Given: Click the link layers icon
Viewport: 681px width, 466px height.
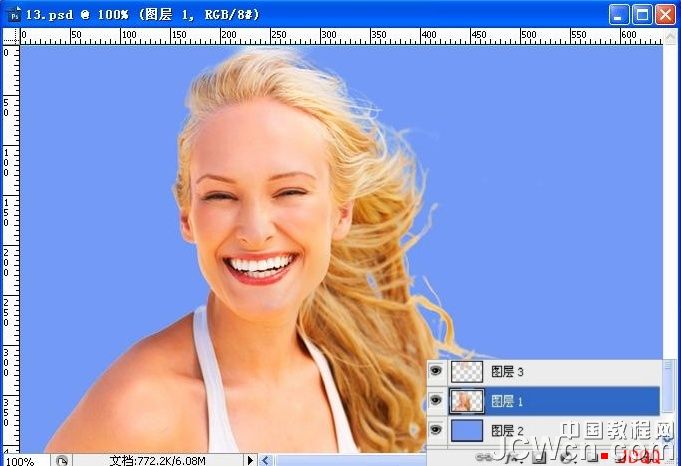Looking at the screenshot, I should point(483,457).
